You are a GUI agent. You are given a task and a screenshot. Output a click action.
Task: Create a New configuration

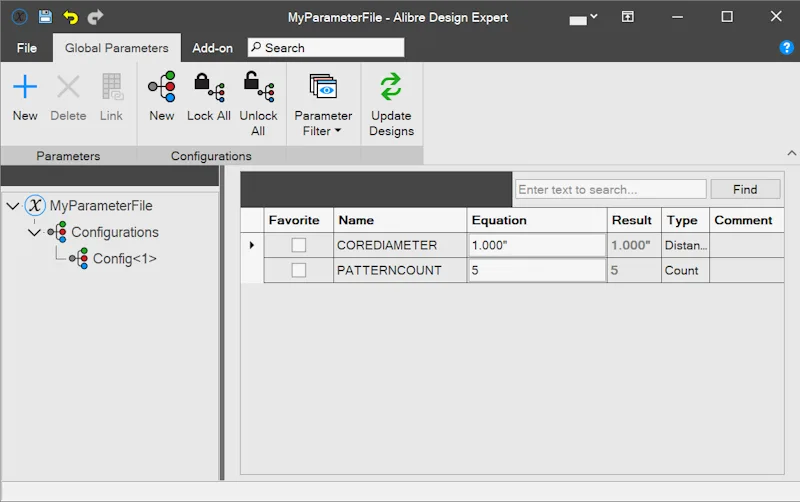click(162, 97)
